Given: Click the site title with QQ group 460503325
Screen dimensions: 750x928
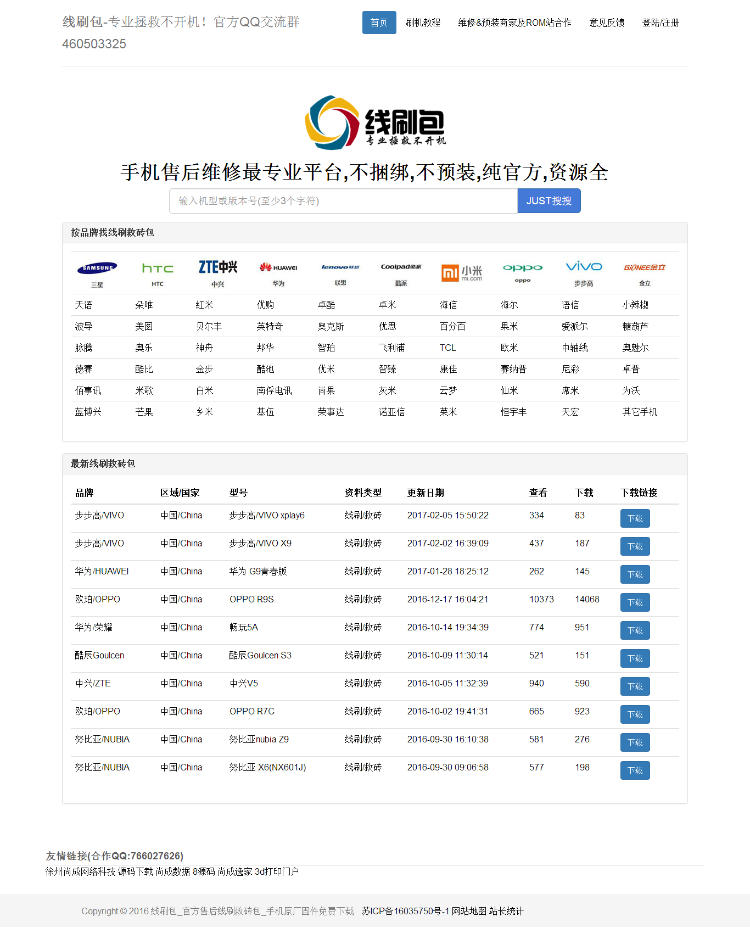Looking at the screenshot, I should pos(181,33).
